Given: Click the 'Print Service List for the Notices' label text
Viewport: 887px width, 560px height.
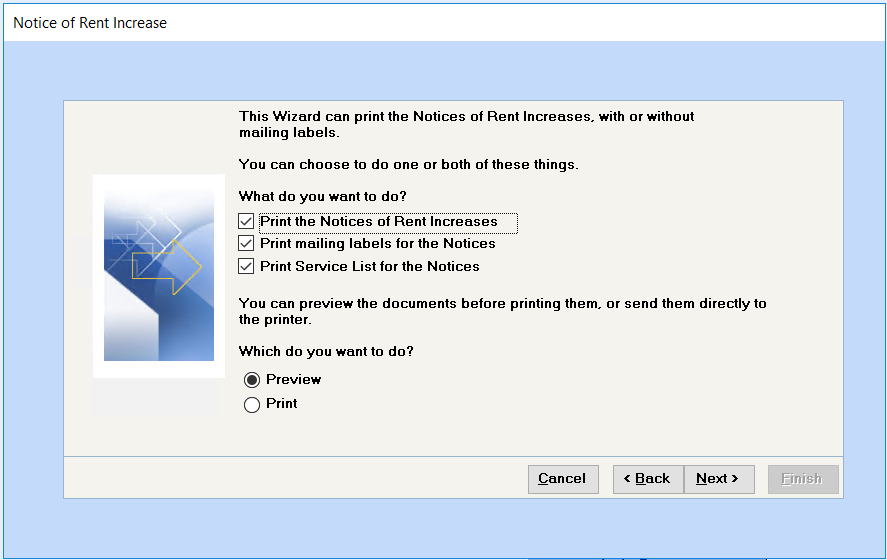Looking at the screenshot, I should click(x=369, y=266).
